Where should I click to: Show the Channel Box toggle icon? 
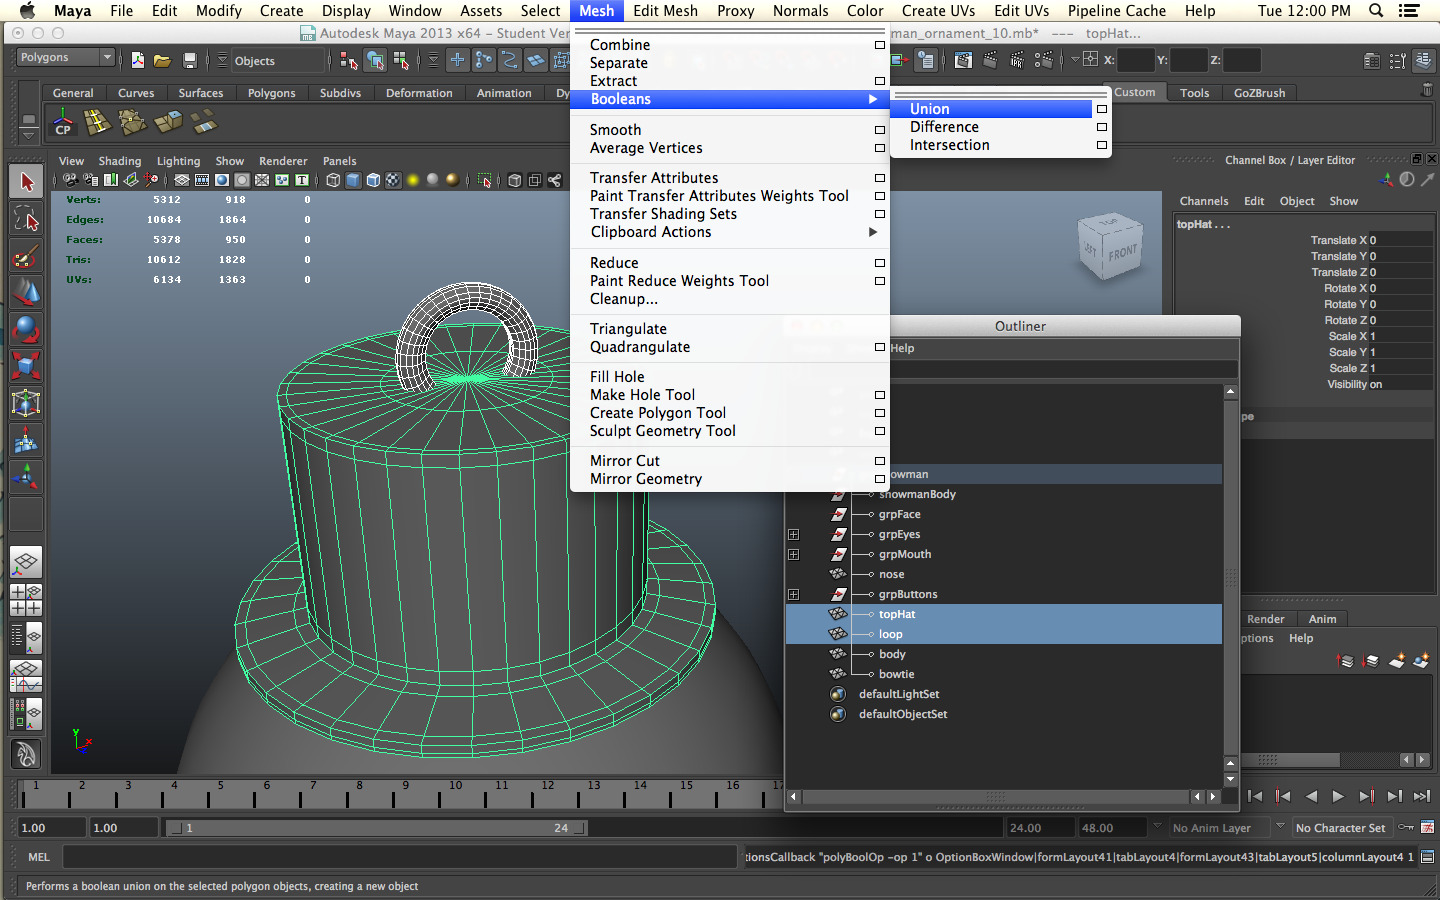(x=1423, y=61)
